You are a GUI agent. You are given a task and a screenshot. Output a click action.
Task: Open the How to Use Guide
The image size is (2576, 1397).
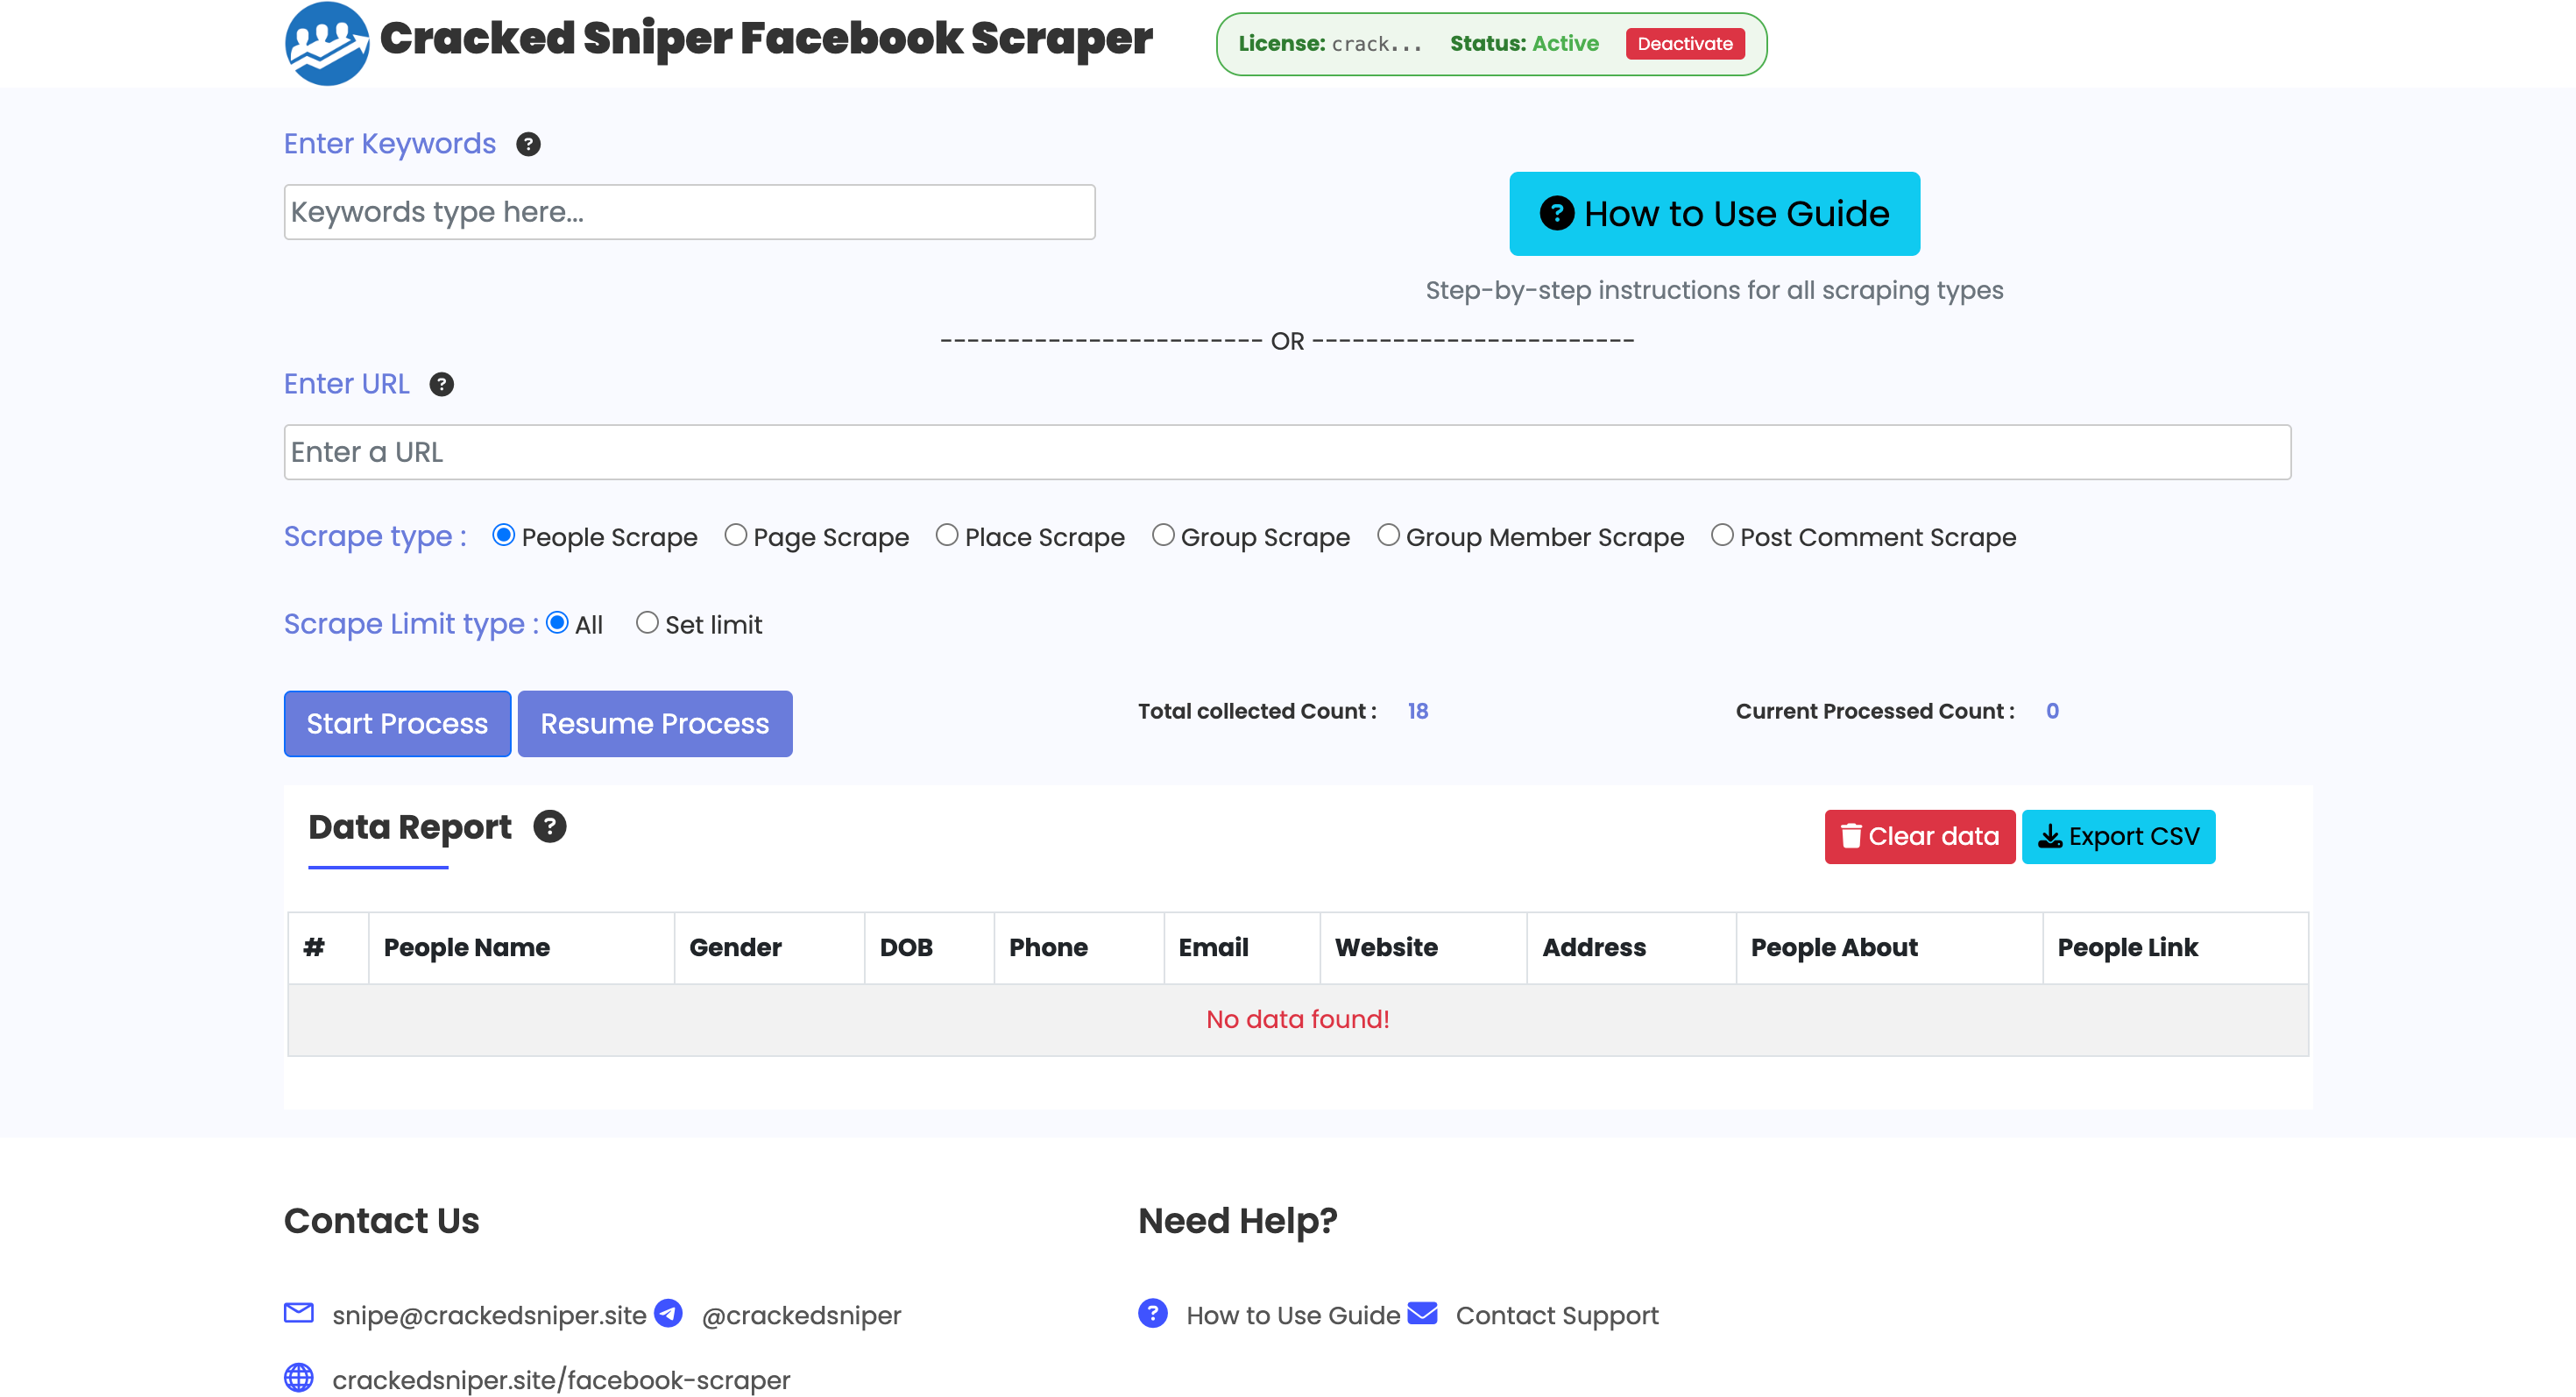coord(1713,213)
